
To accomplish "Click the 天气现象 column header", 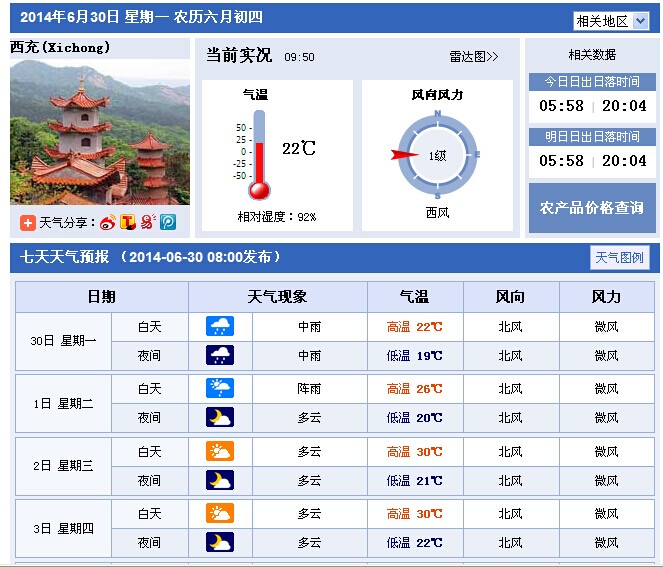I will coord(277,297).
